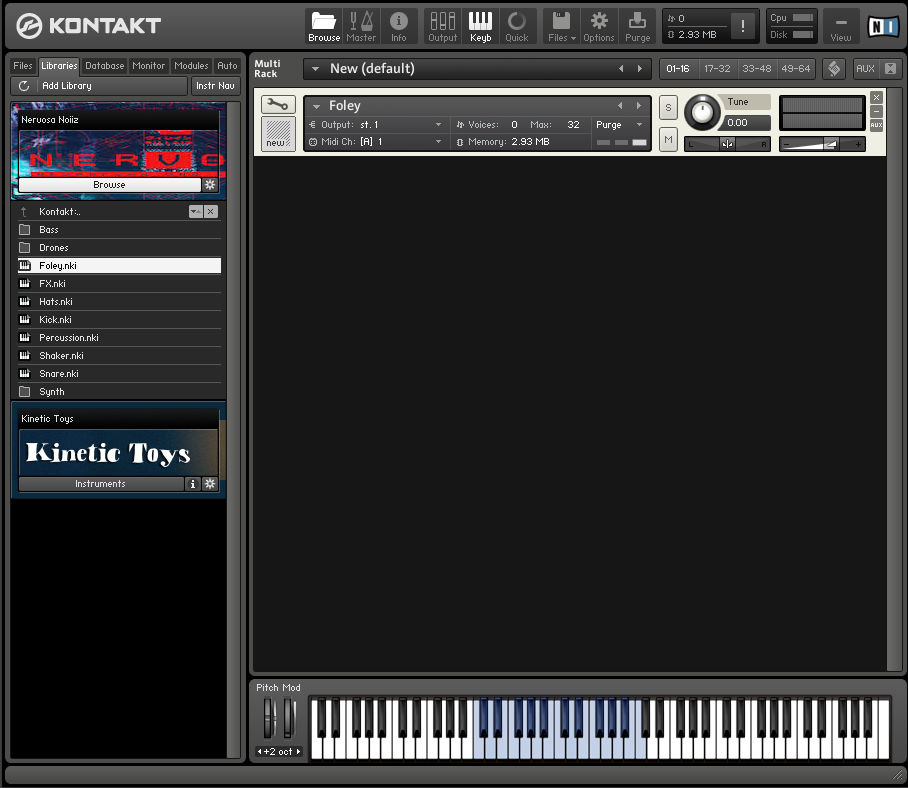Remove the Foley instrument from rack
The image size is (908, 788).
coord(876,97)
